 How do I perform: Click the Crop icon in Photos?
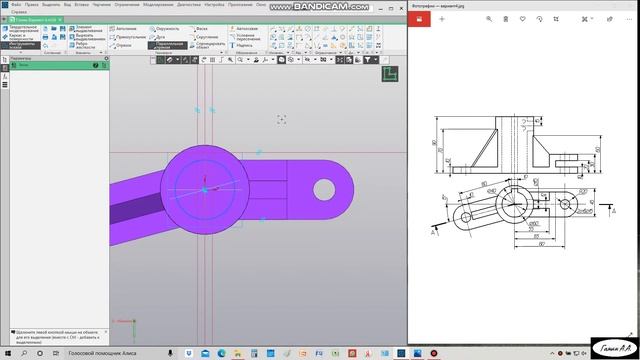(x=556, y=19)
